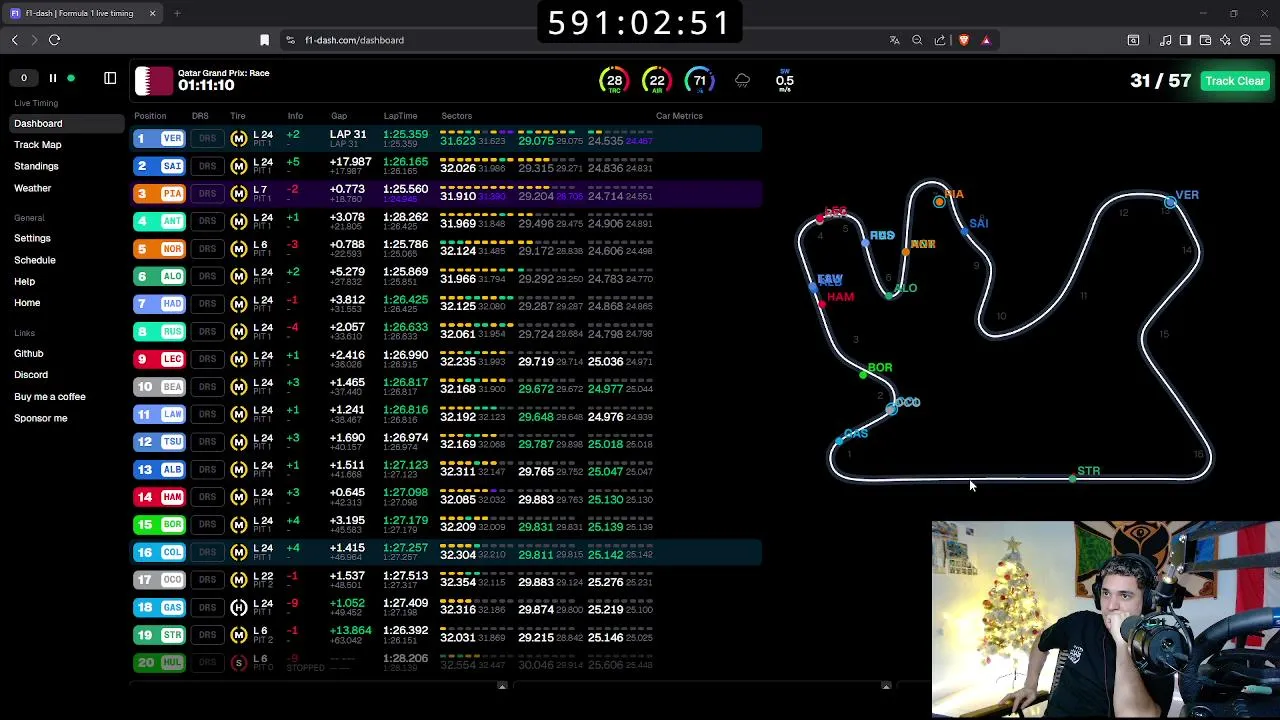Viewport: 1280px width, 720px height.
Task: Click the delay counter showing 0
Action: click(24, 78)
